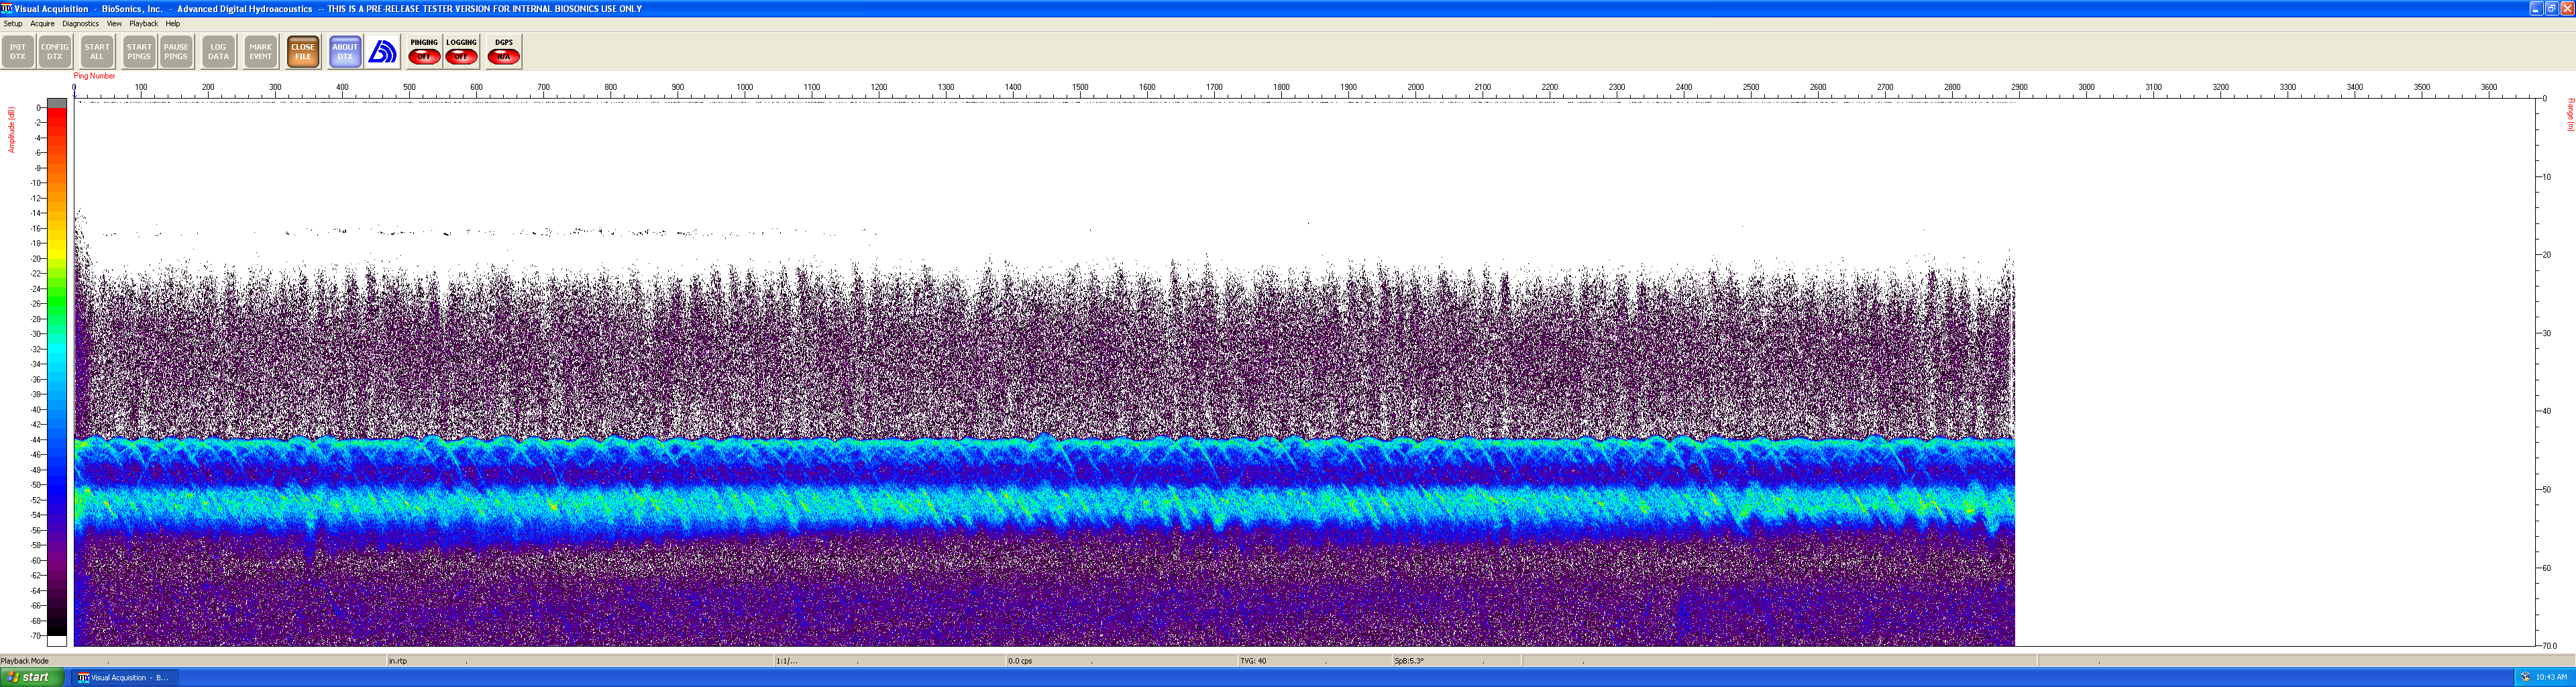
Task: Click the 'in.rtp' file name in status bar
Action: 398,661
